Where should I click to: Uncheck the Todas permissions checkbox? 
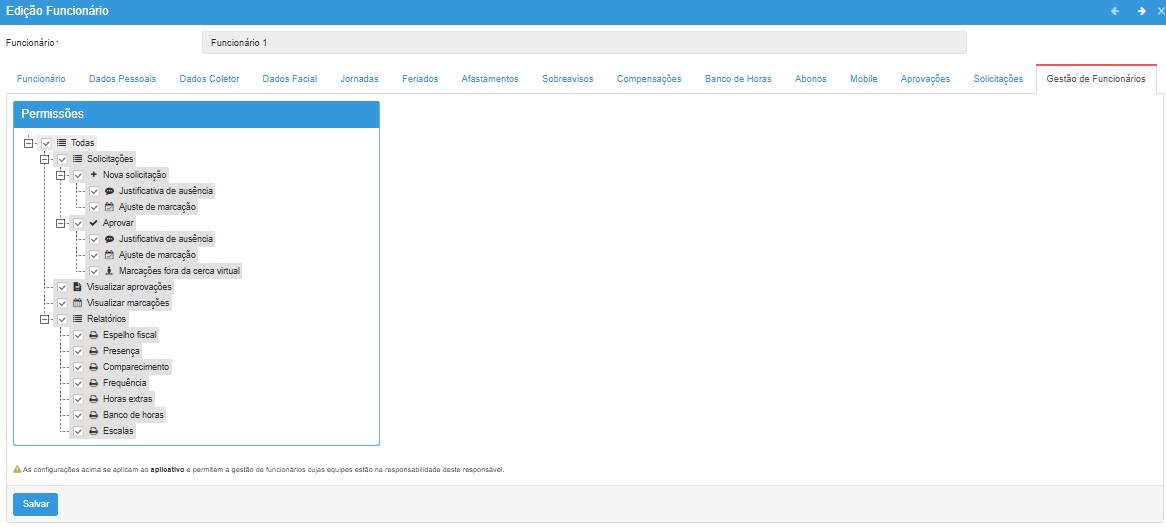46,143
